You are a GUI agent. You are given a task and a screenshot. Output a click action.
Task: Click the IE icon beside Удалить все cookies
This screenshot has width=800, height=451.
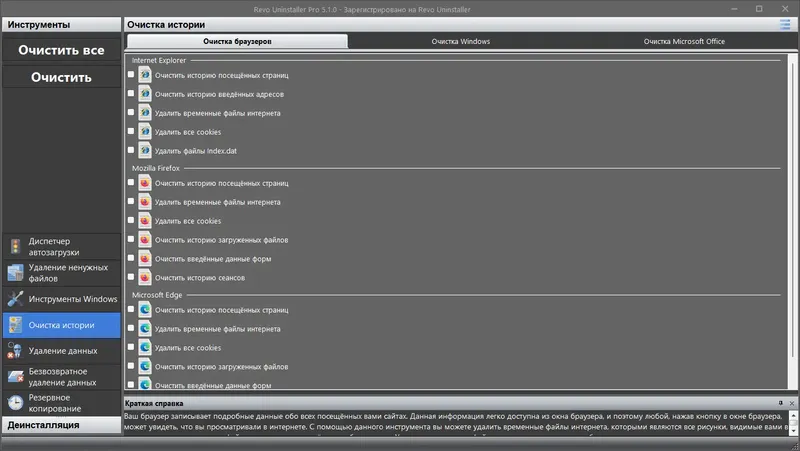click(145, 132)
